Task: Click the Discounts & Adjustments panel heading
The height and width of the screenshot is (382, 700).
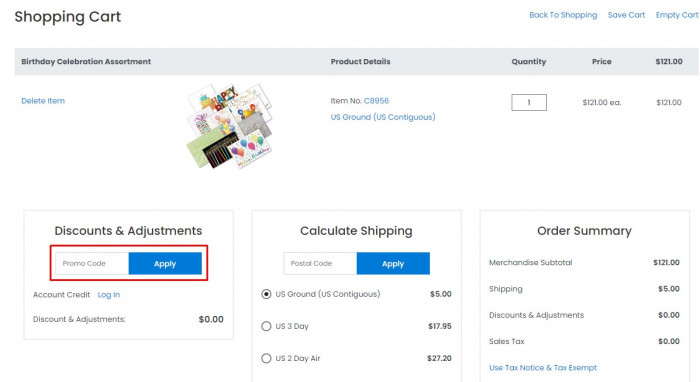Action: coord(128,231)
